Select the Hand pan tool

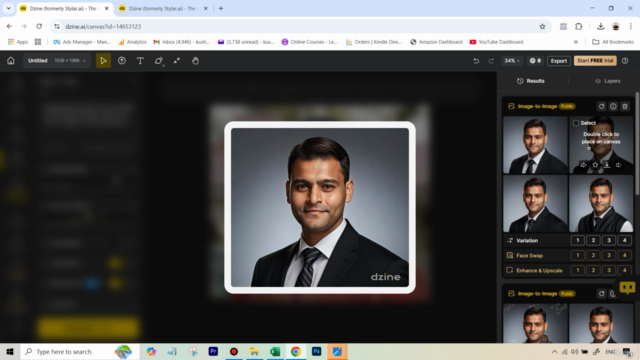coord(195,61)
